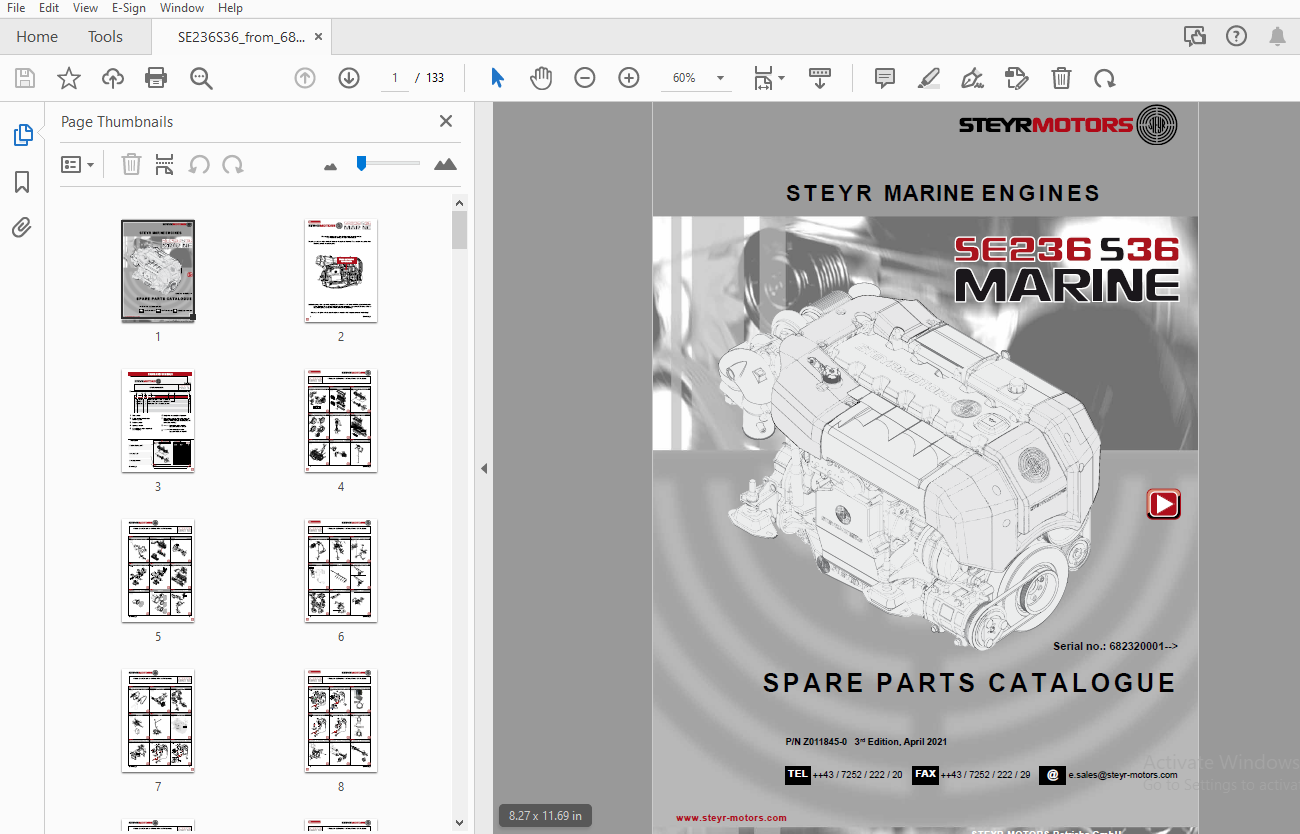The height and width of the screenshot is (834, 1300).
Task: Select the highlight text pen tool
Action: [929, 78]
